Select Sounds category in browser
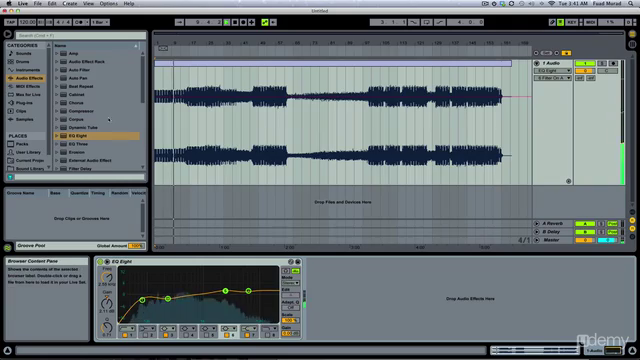This screenshot has width=640, height=360. 24,53
